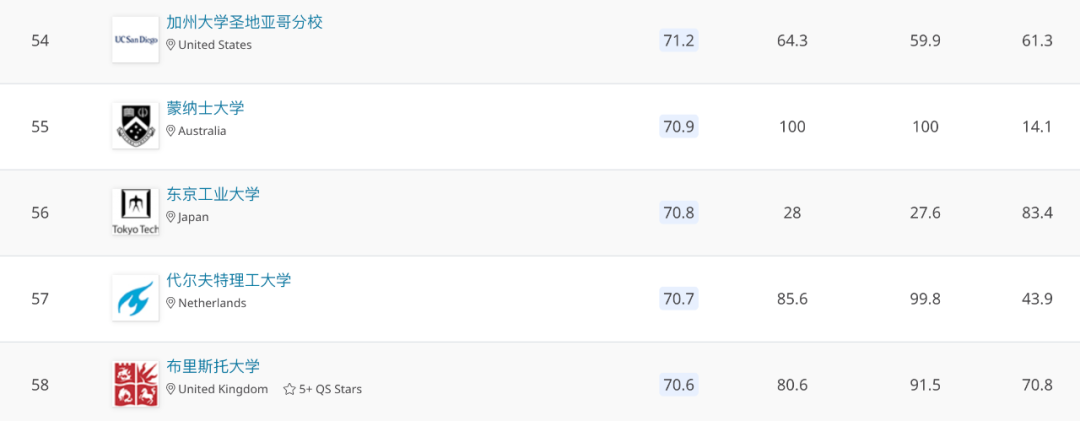Click the blue flame Delft logo
The image size is (1080, 421).
(x=136, y=298)
